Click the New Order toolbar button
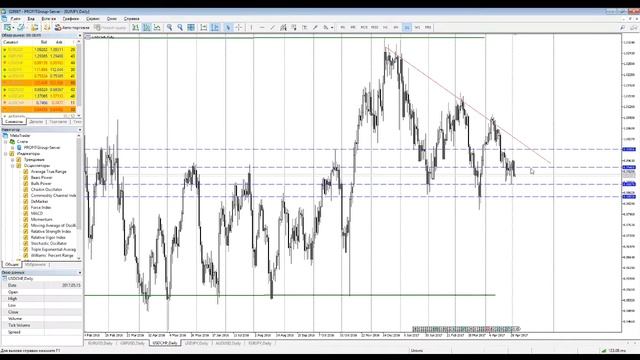Screen dimensions: 640x360 [110, 27]
